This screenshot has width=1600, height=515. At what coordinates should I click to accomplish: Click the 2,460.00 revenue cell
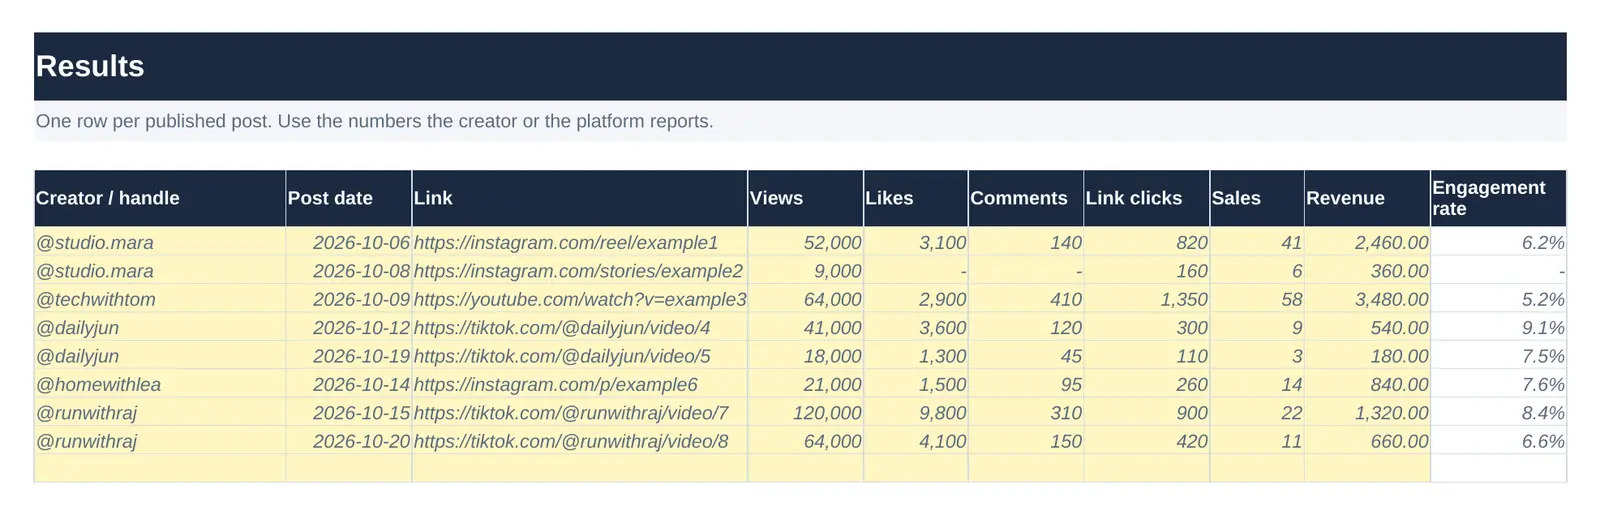pyautogui.click(x=1367, y=242)
